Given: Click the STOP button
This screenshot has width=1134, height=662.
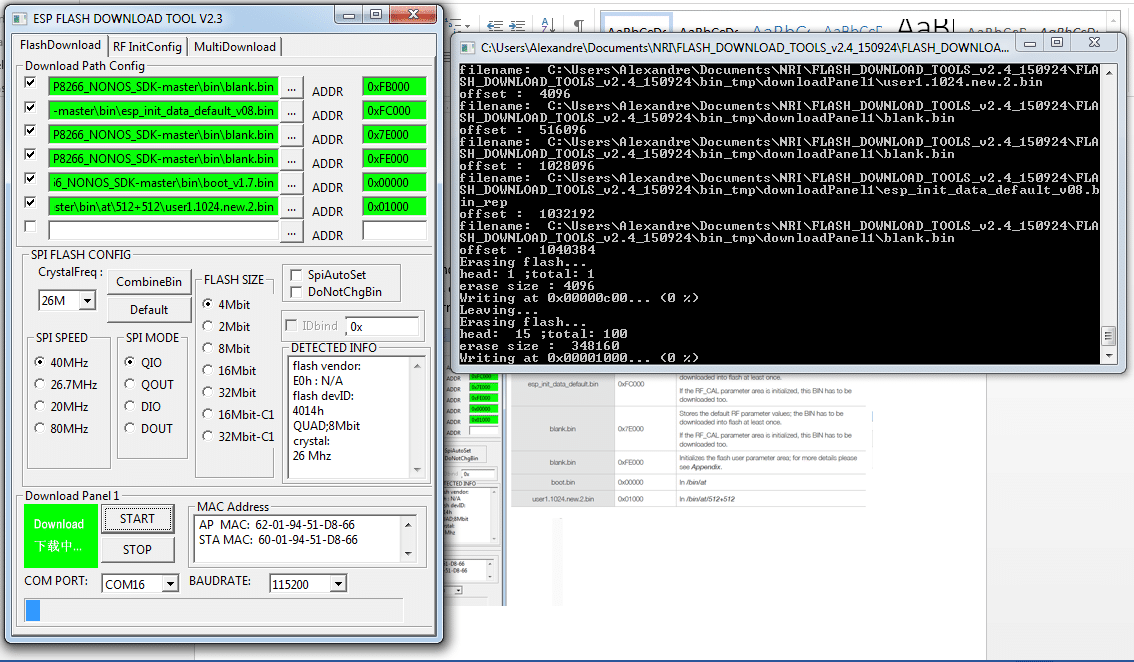Looking at the screenshot, I should (x=137, y=550).
